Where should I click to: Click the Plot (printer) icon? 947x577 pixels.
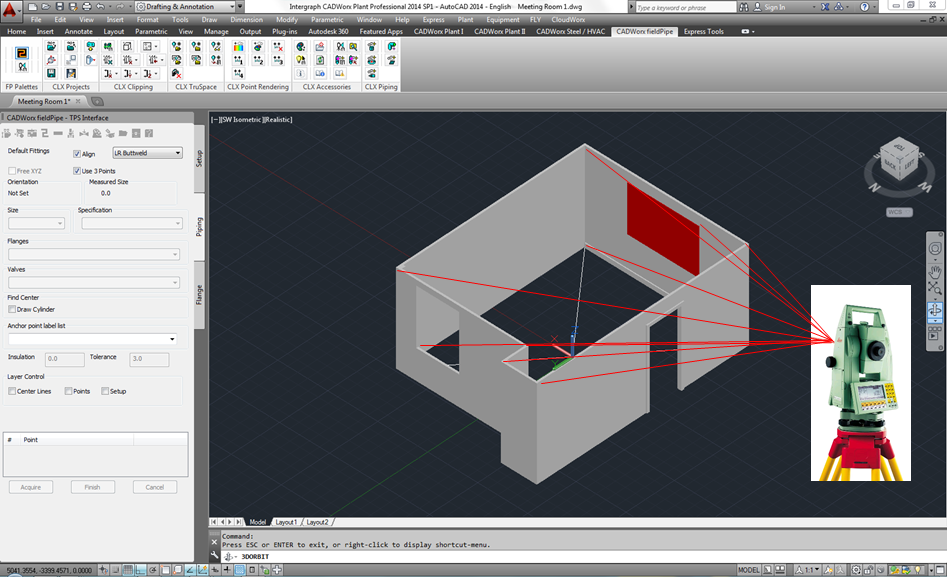86,7
